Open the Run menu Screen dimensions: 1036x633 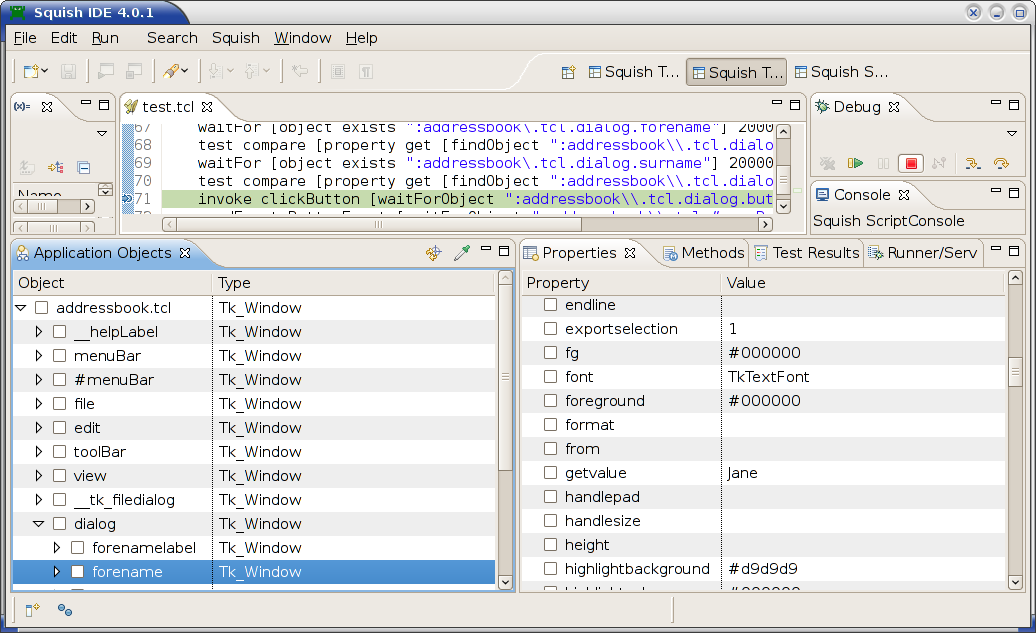(x=107, y=38)
